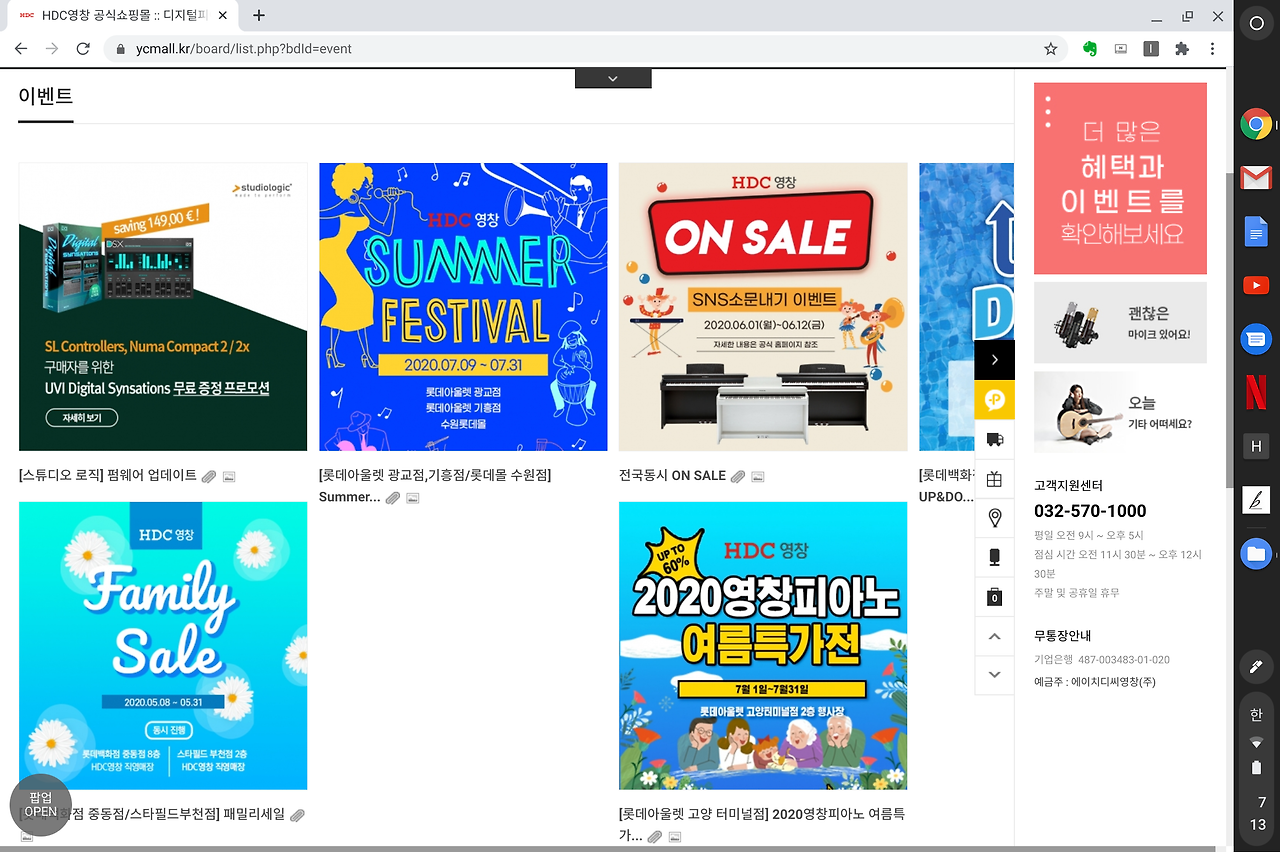Open the handwriting pen app on the shelf
Screen dimensions: 1280x852
click(1256, 499)
